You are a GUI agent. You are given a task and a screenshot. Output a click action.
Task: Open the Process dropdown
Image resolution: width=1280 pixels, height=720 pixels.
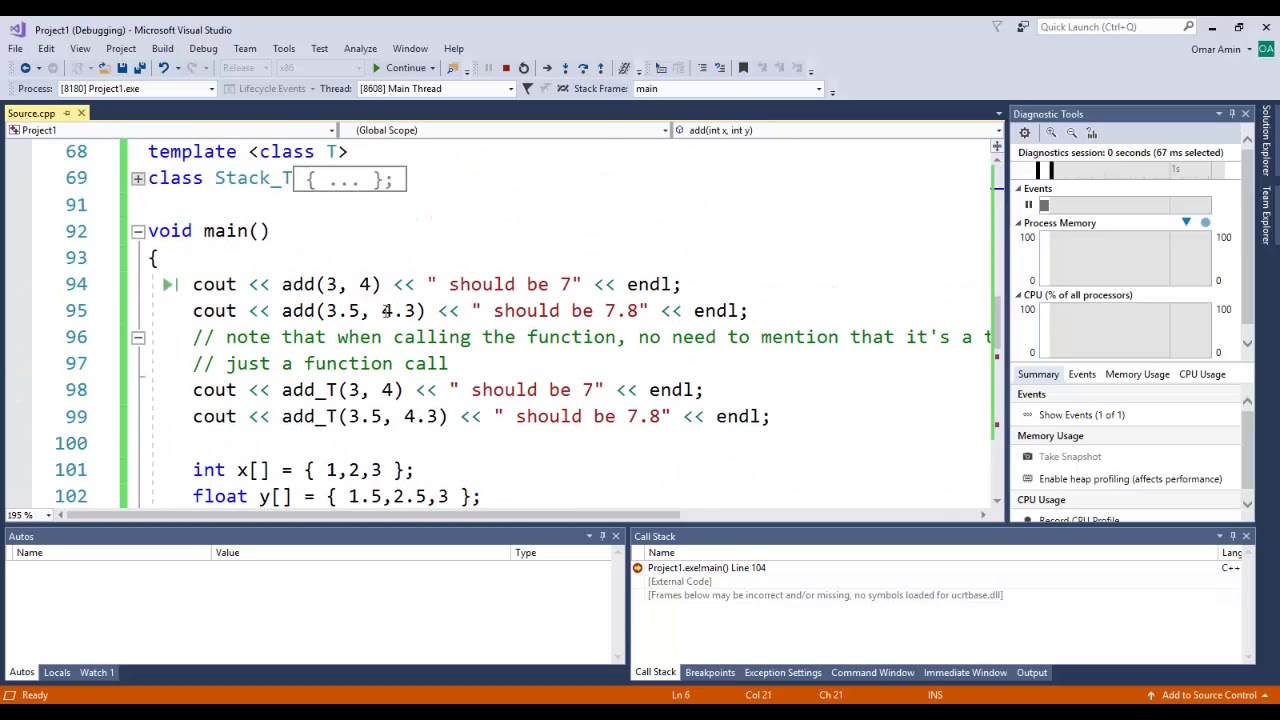click(x=211, y=89)
